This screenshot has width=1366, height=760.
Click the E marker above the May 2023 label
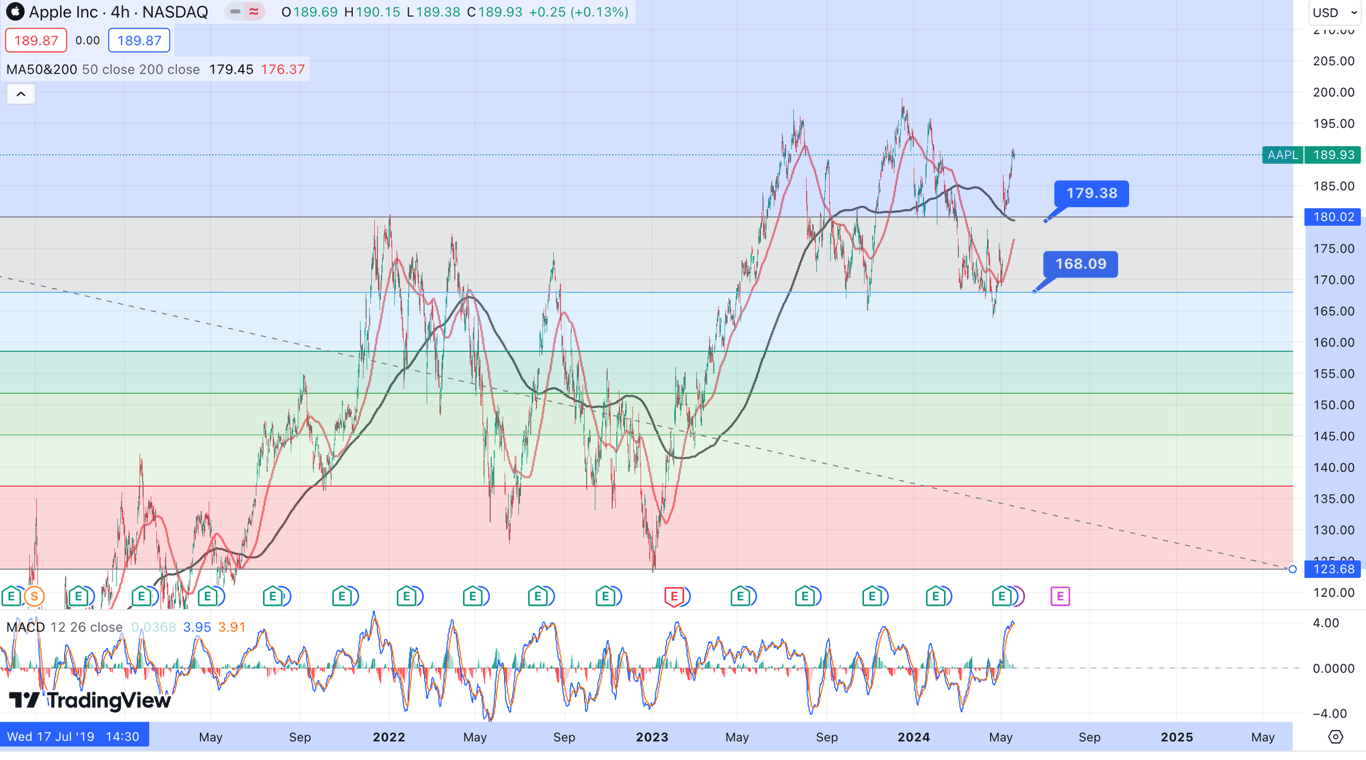pyautogui.click(x=741, y=597)
